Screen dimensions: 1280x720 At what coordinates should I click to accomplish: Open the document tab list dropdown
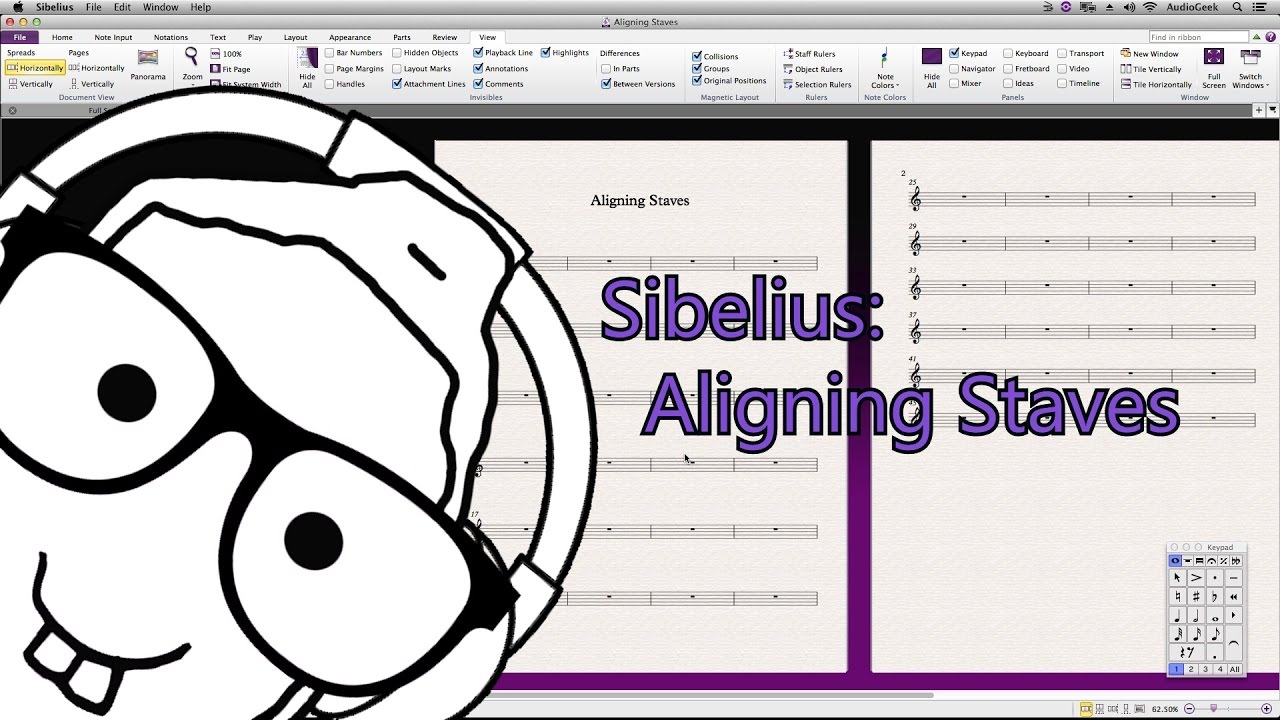(1272, 110)
